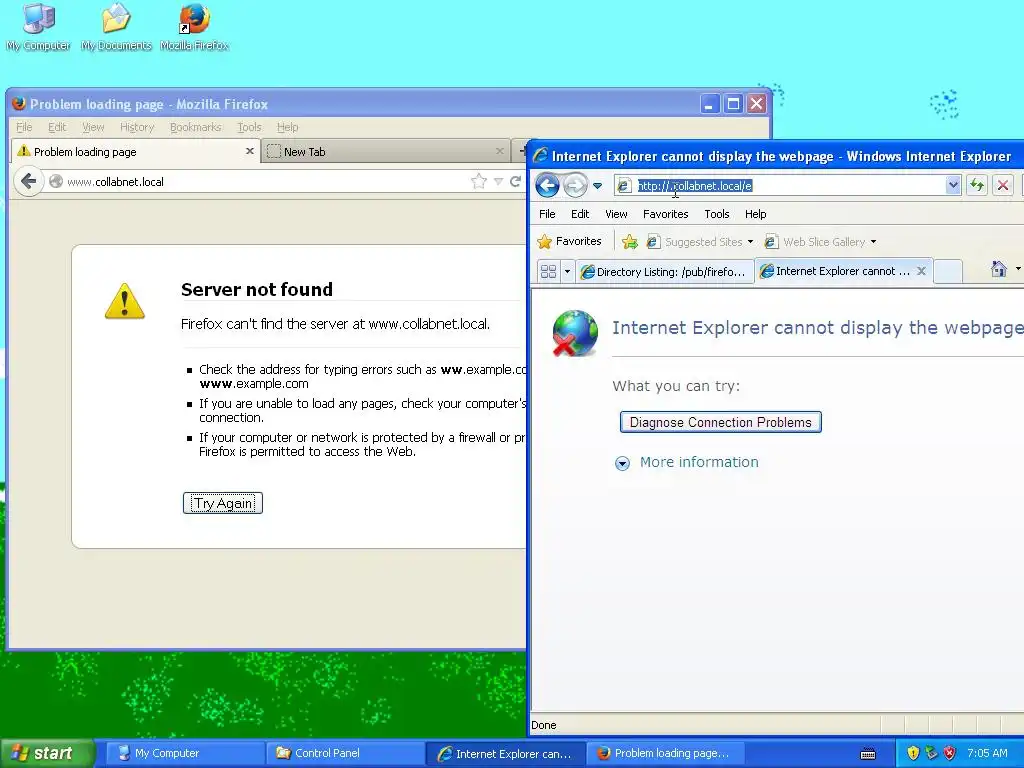The image size is (1024, 768).
Task: Click yellow security shield tray icon
Action: point(913,753)
